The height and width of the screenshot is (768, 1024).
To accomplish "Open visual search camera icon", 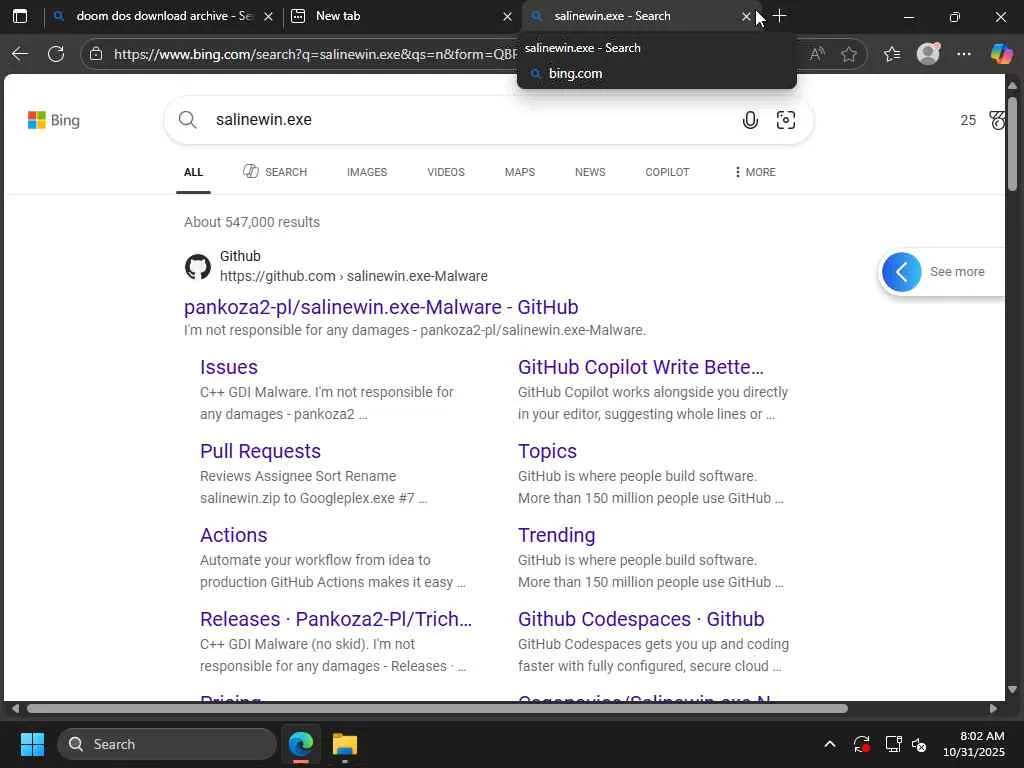I will tap(786, 121).
